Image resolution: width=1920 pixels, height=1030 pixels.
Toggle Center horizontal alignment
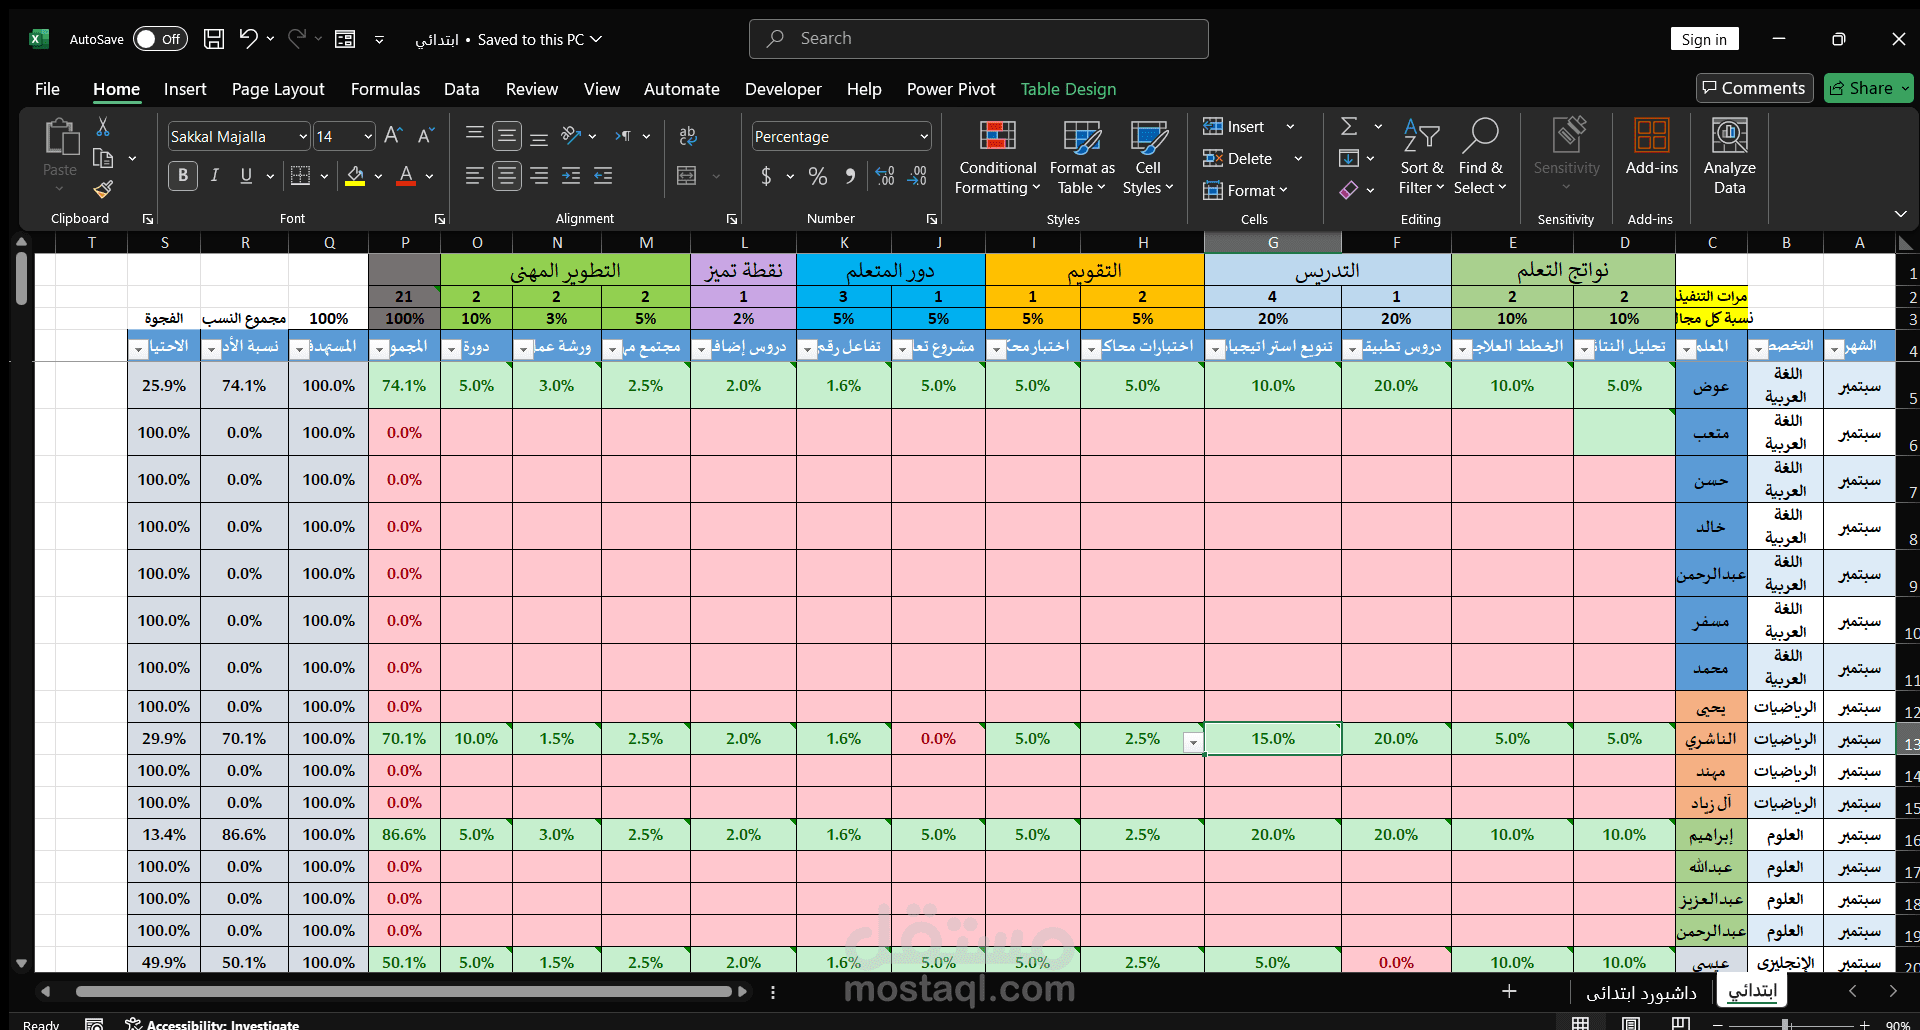click(507, 176)
